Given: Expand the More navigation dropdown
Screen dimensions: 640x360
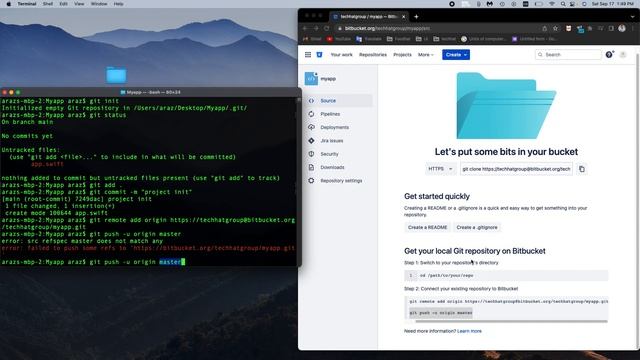Looking at the screenshot, I should click(x=426, y=55).
